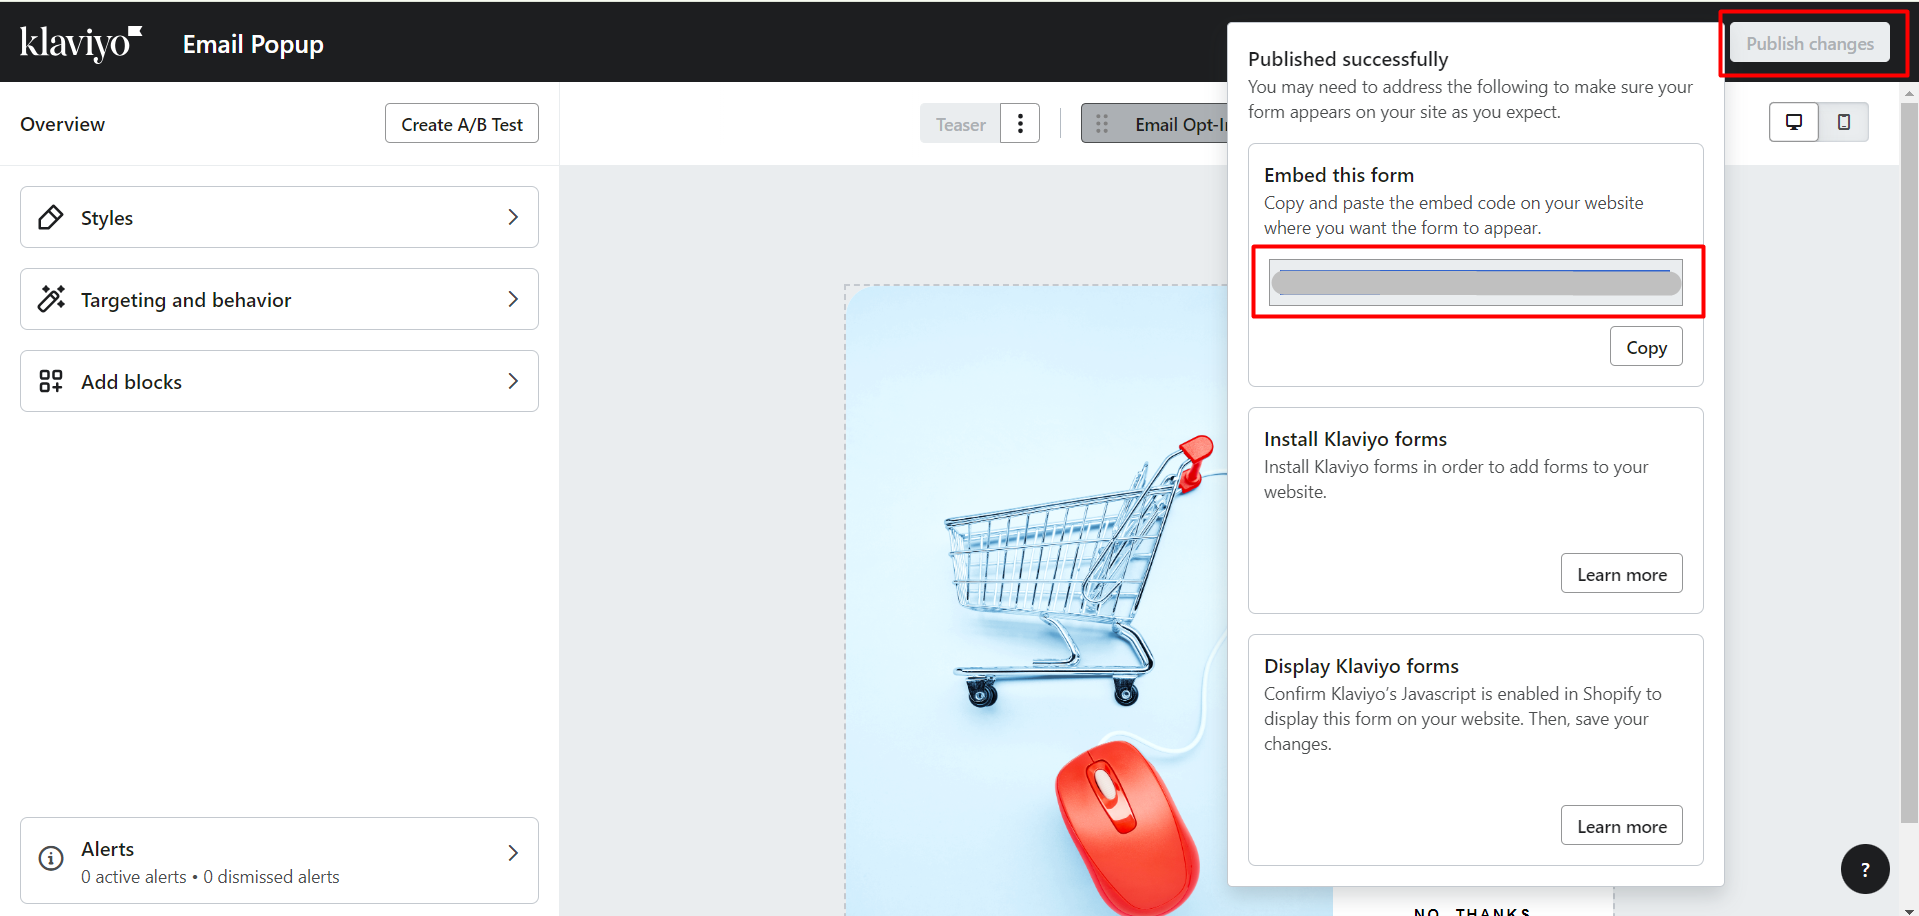
Task: Expand the Styles section
Action: point(513,217)
